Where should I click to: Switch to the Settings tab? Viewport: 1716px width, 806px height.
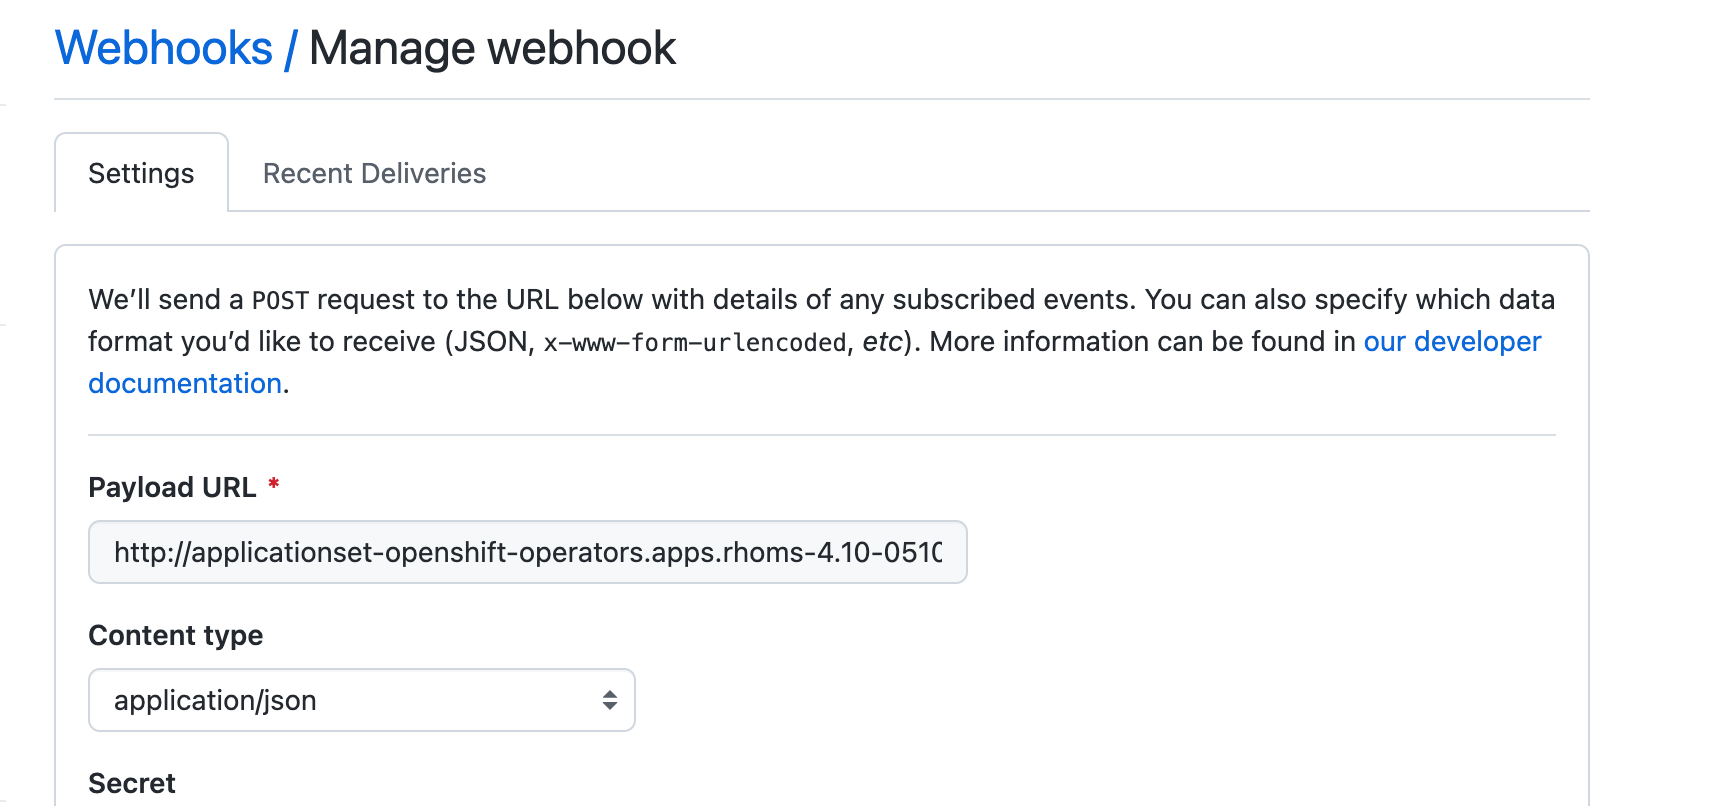point(141,172)
